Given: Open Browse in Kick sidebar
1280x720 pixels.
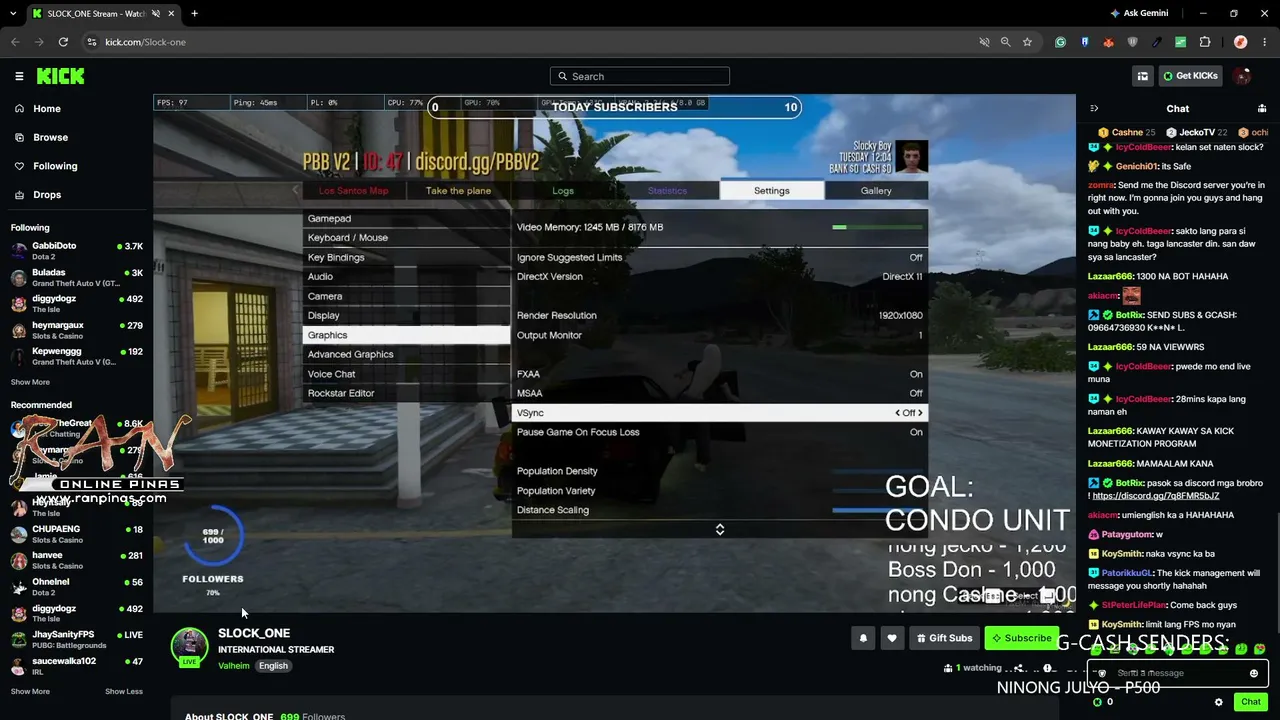Looking at the screenshot, I should coord(50,137).
